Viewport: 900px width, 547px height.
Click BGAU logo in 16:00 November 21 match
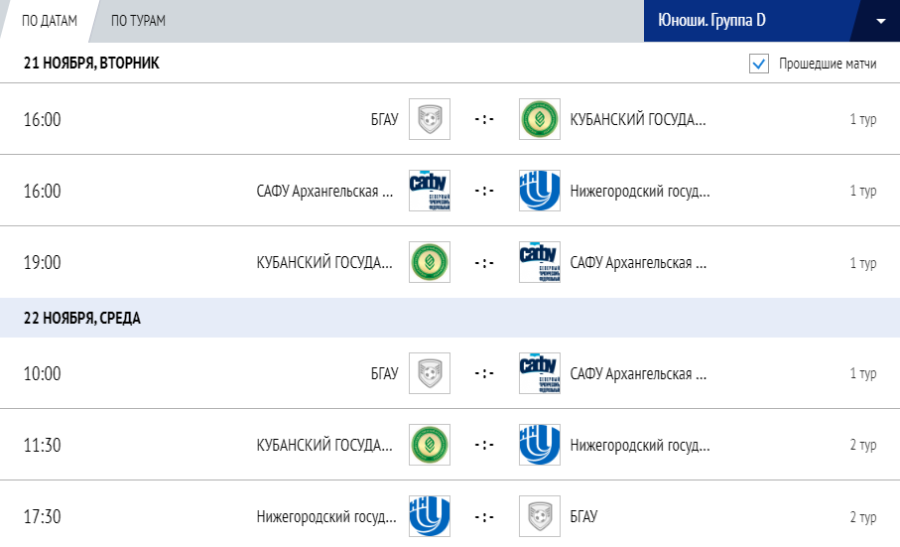[430, 119]
